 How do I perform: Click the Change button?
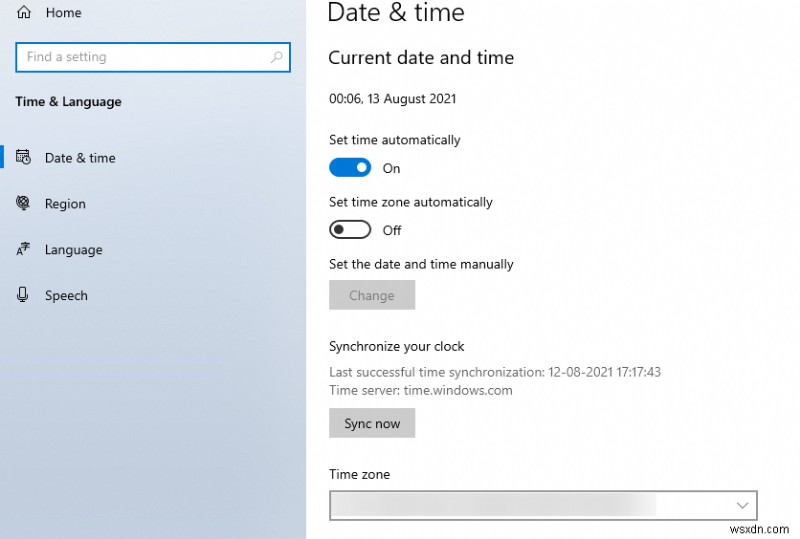point(372,295)
